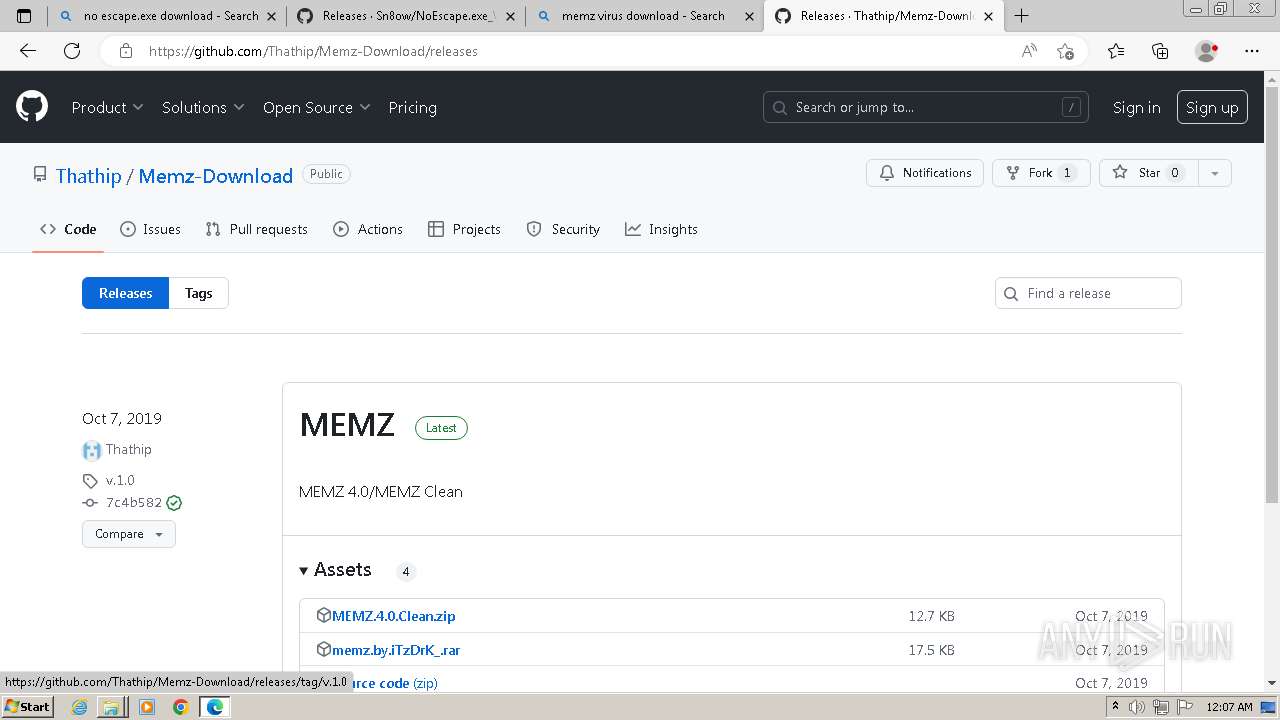Viewport: 1280px width, 720px height.
Task: Download MEMZ.4.0.Clean.zip asset
Action: (x=393, y=616)
